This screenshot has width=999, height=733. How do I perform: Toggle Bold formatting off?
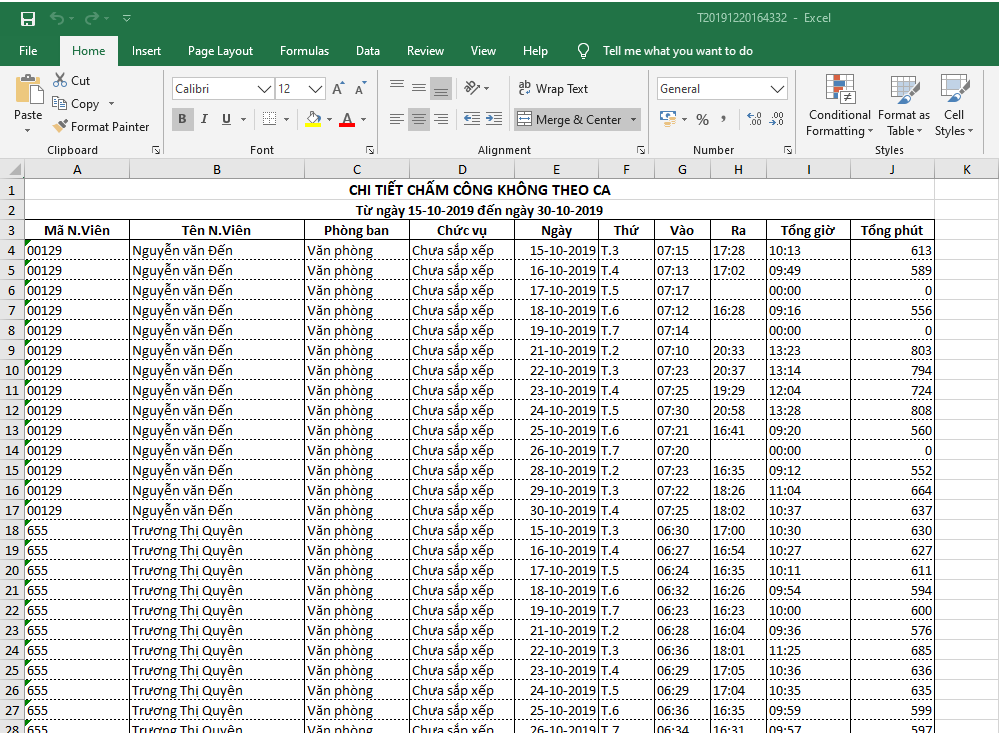[182, 119]
